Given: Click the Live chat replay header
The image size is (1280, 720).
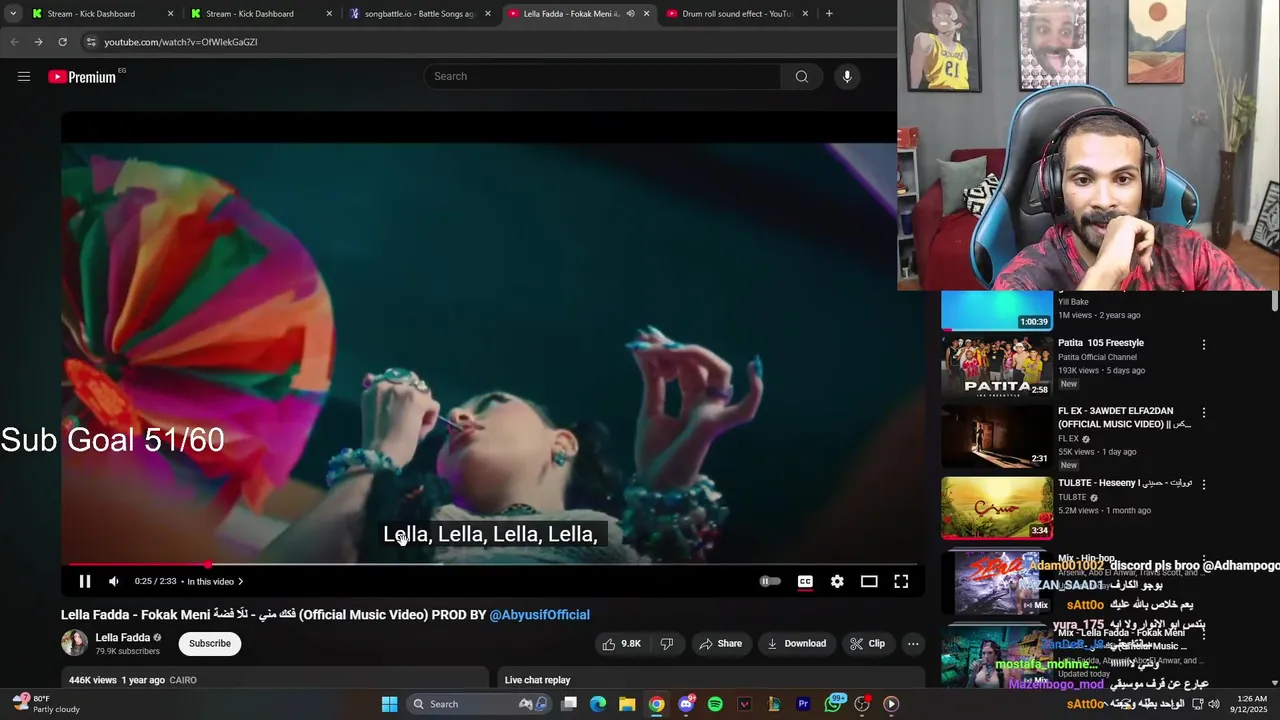Looking at the screenshot, I should coord(537,680).
